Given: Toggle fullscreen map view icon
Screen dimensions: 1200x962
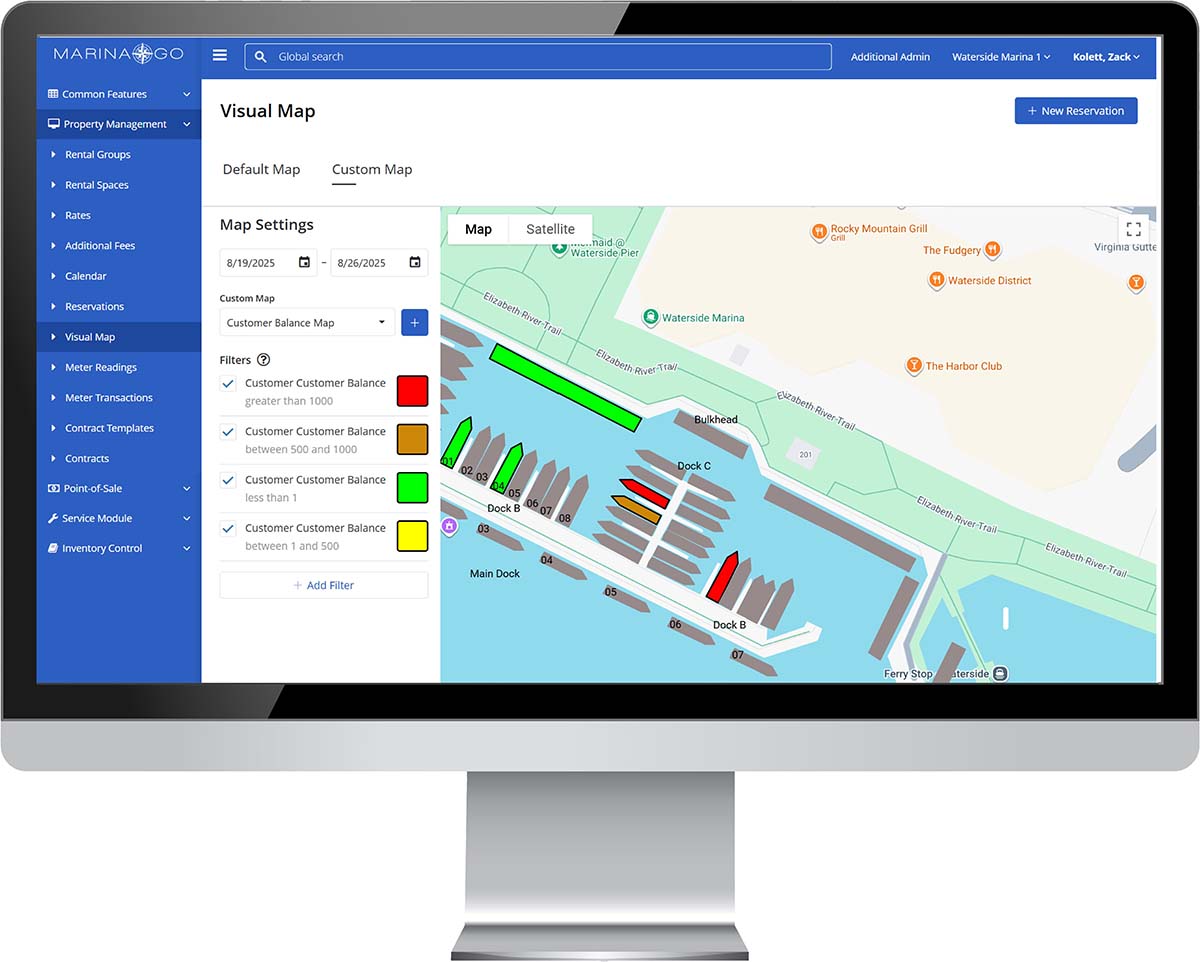Looking at the screenshot, I should [1134, 229].
